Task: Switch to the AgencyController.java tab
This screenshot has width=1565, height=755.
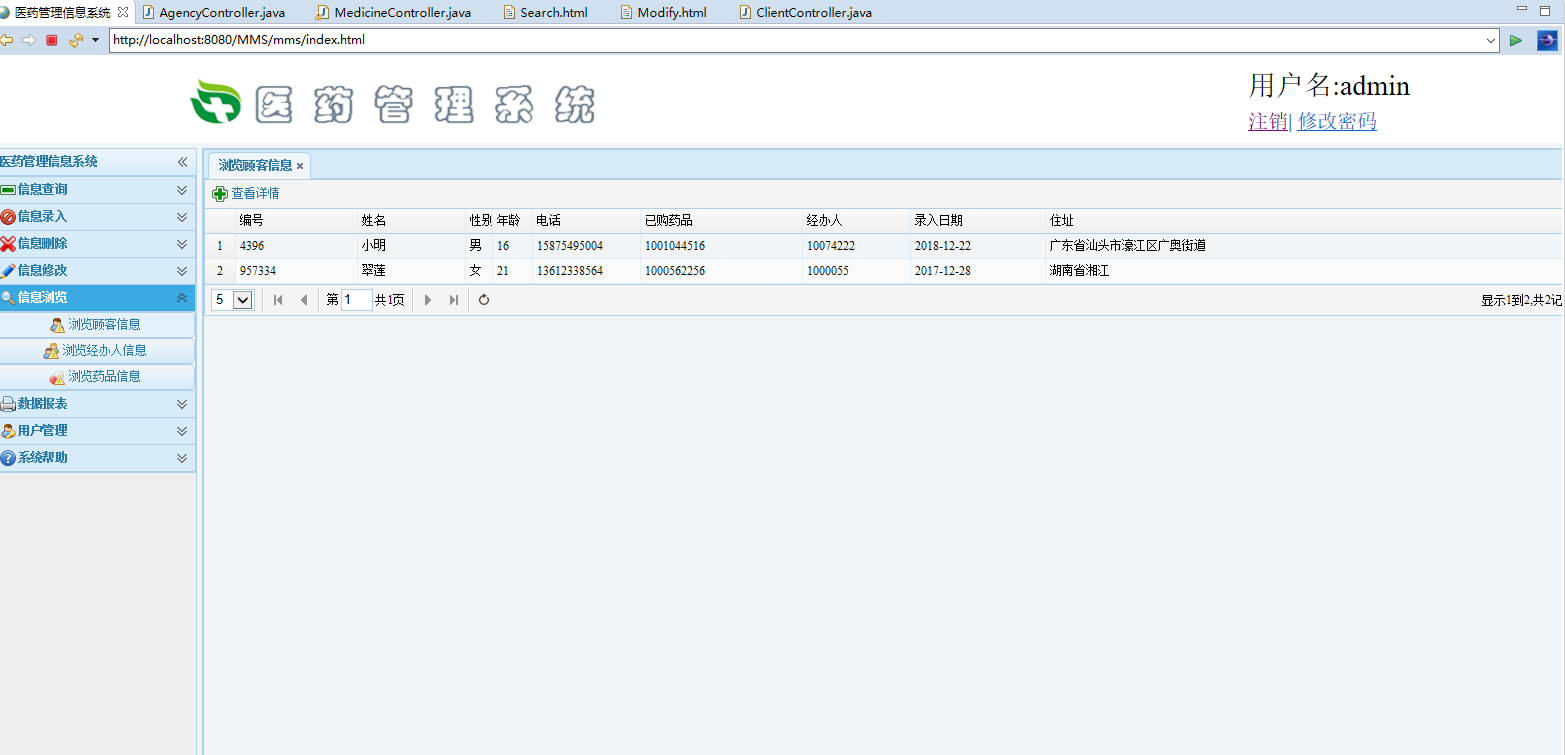Action: click(x=213, y=13)
